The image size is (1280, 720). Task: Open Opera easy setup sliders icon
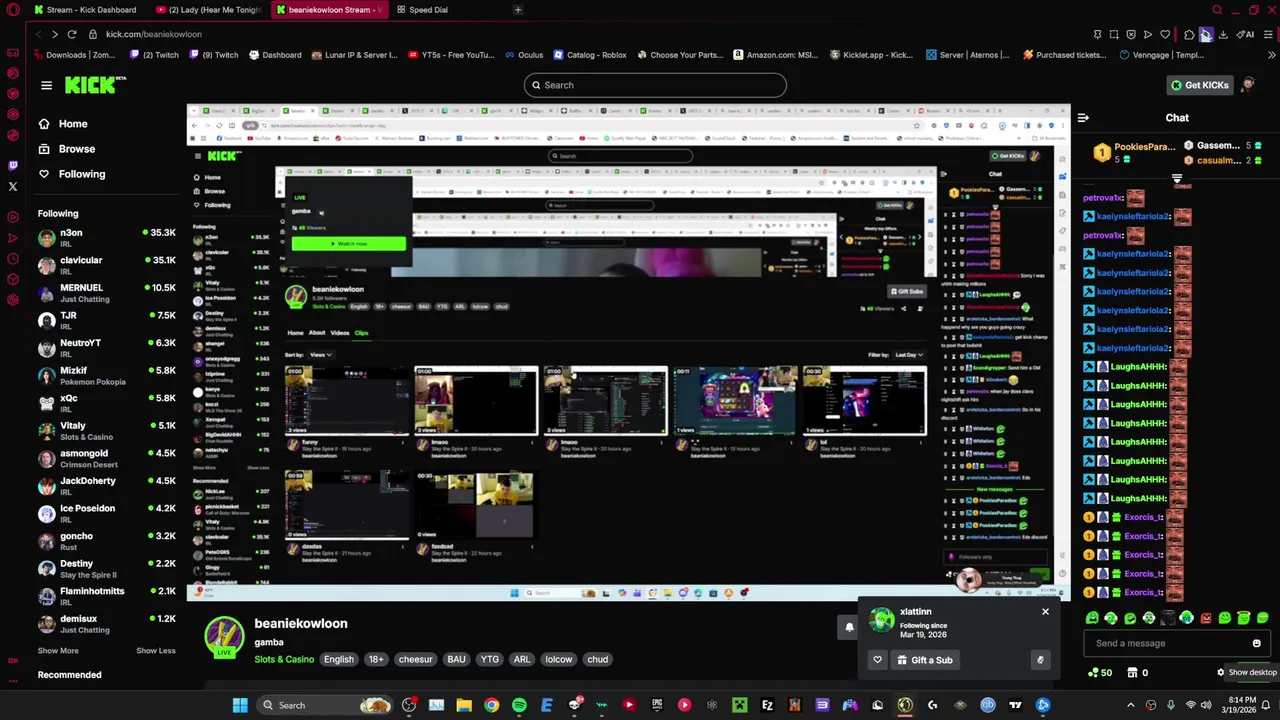1268,34
